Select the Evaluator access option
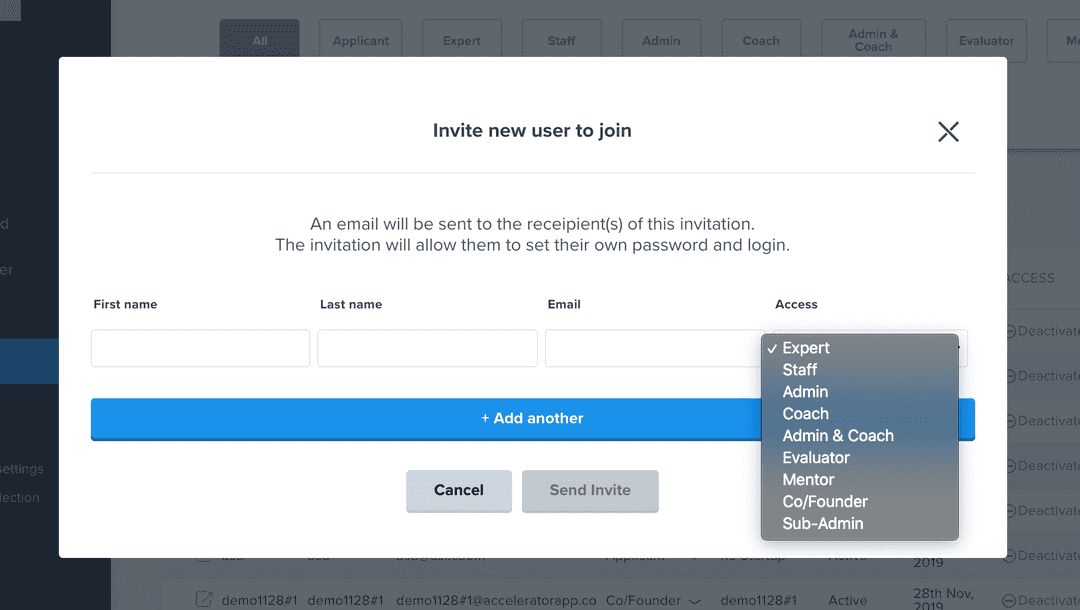This screenshot has height=610, width=1080. pyautogui.click(x=816, y=458)
